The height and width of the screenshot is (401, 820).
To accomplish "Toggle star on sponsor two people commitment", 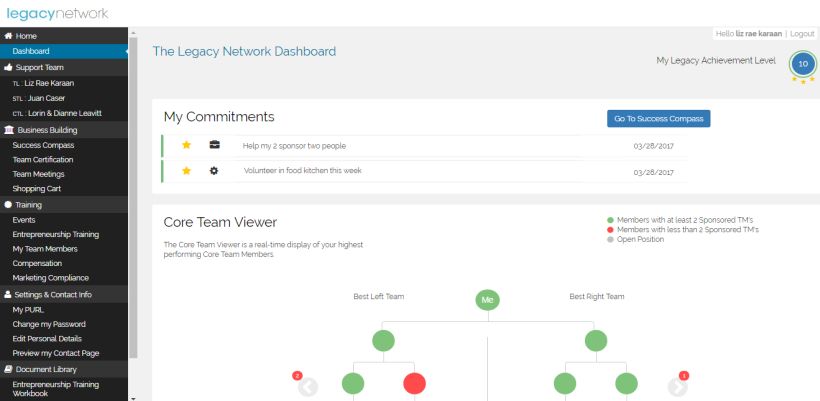I will click(186, 145).
